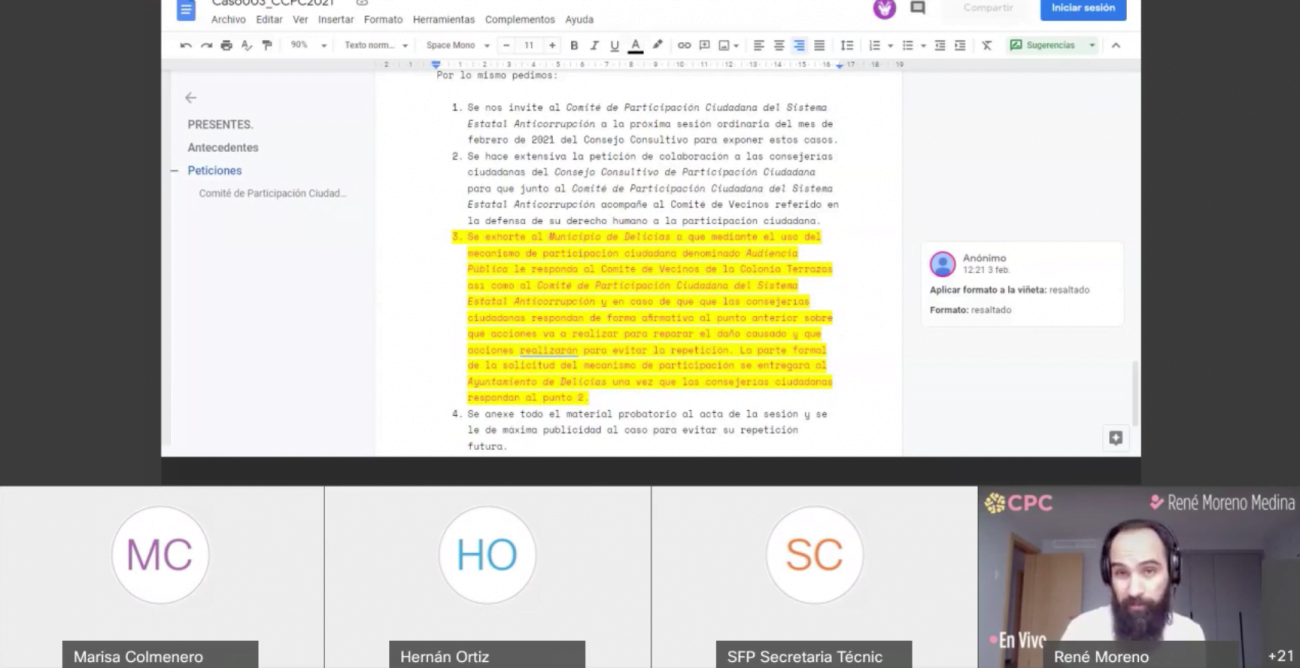
Task: Click the anonymous animal avatar in header
Action: pyautogui.click(x=885, y=8)
